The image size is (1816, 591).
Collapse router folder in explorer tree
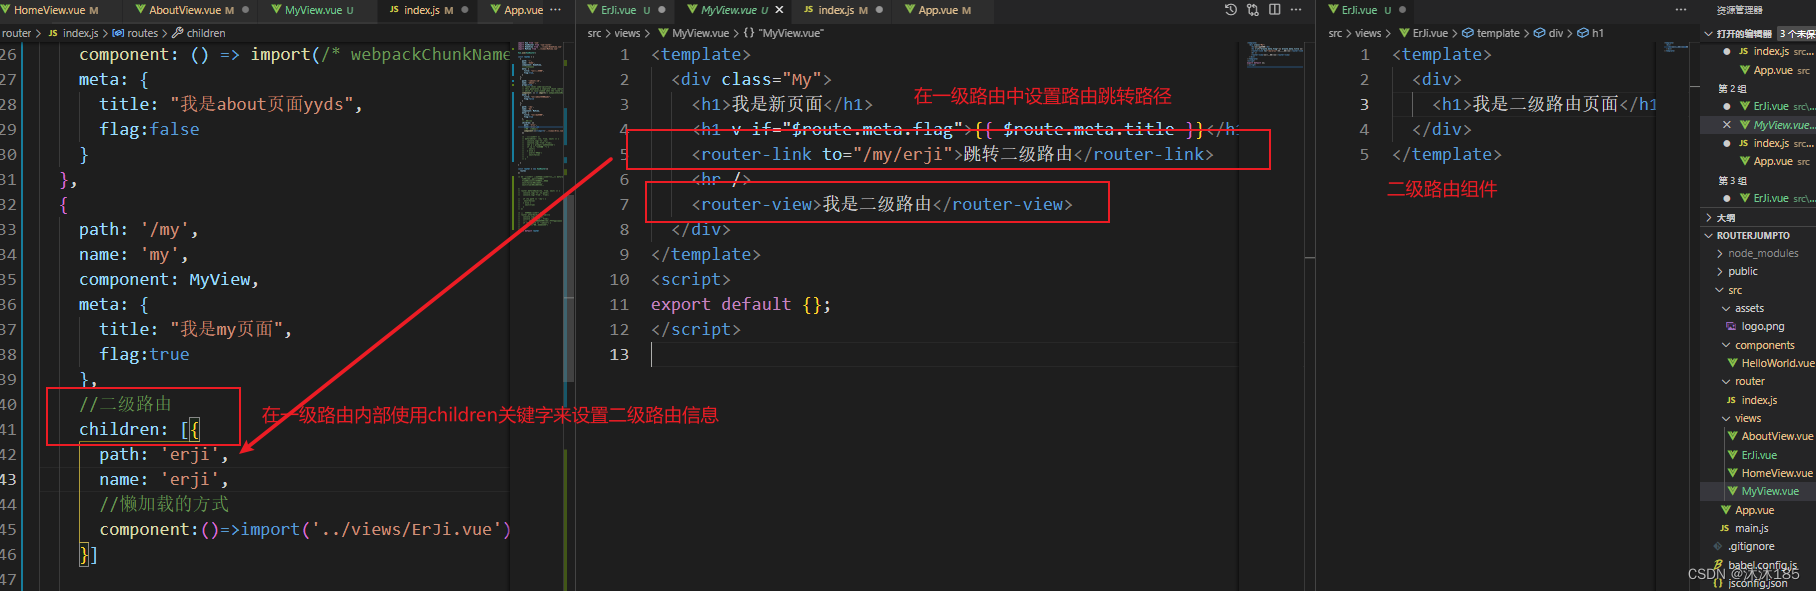tap(1758, 381)
